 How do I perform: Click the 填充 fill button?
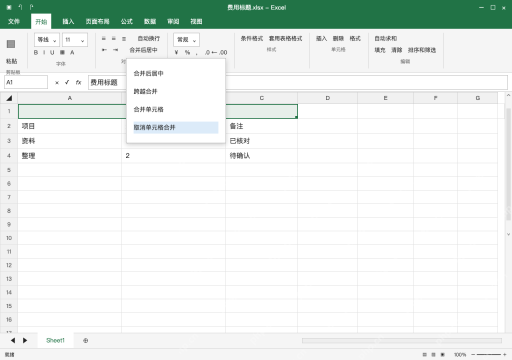click(x=380, y=50)
